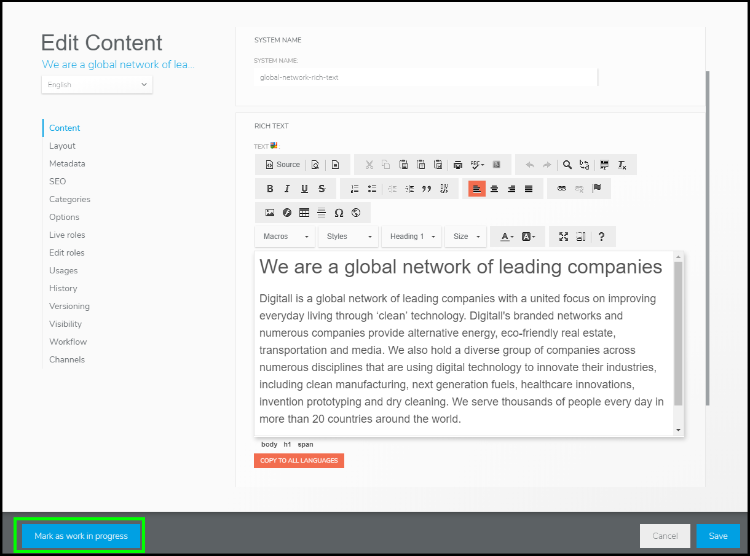Click the Preview document icon
The height and width of the screenshot is (556, 750).
[315, 165]
